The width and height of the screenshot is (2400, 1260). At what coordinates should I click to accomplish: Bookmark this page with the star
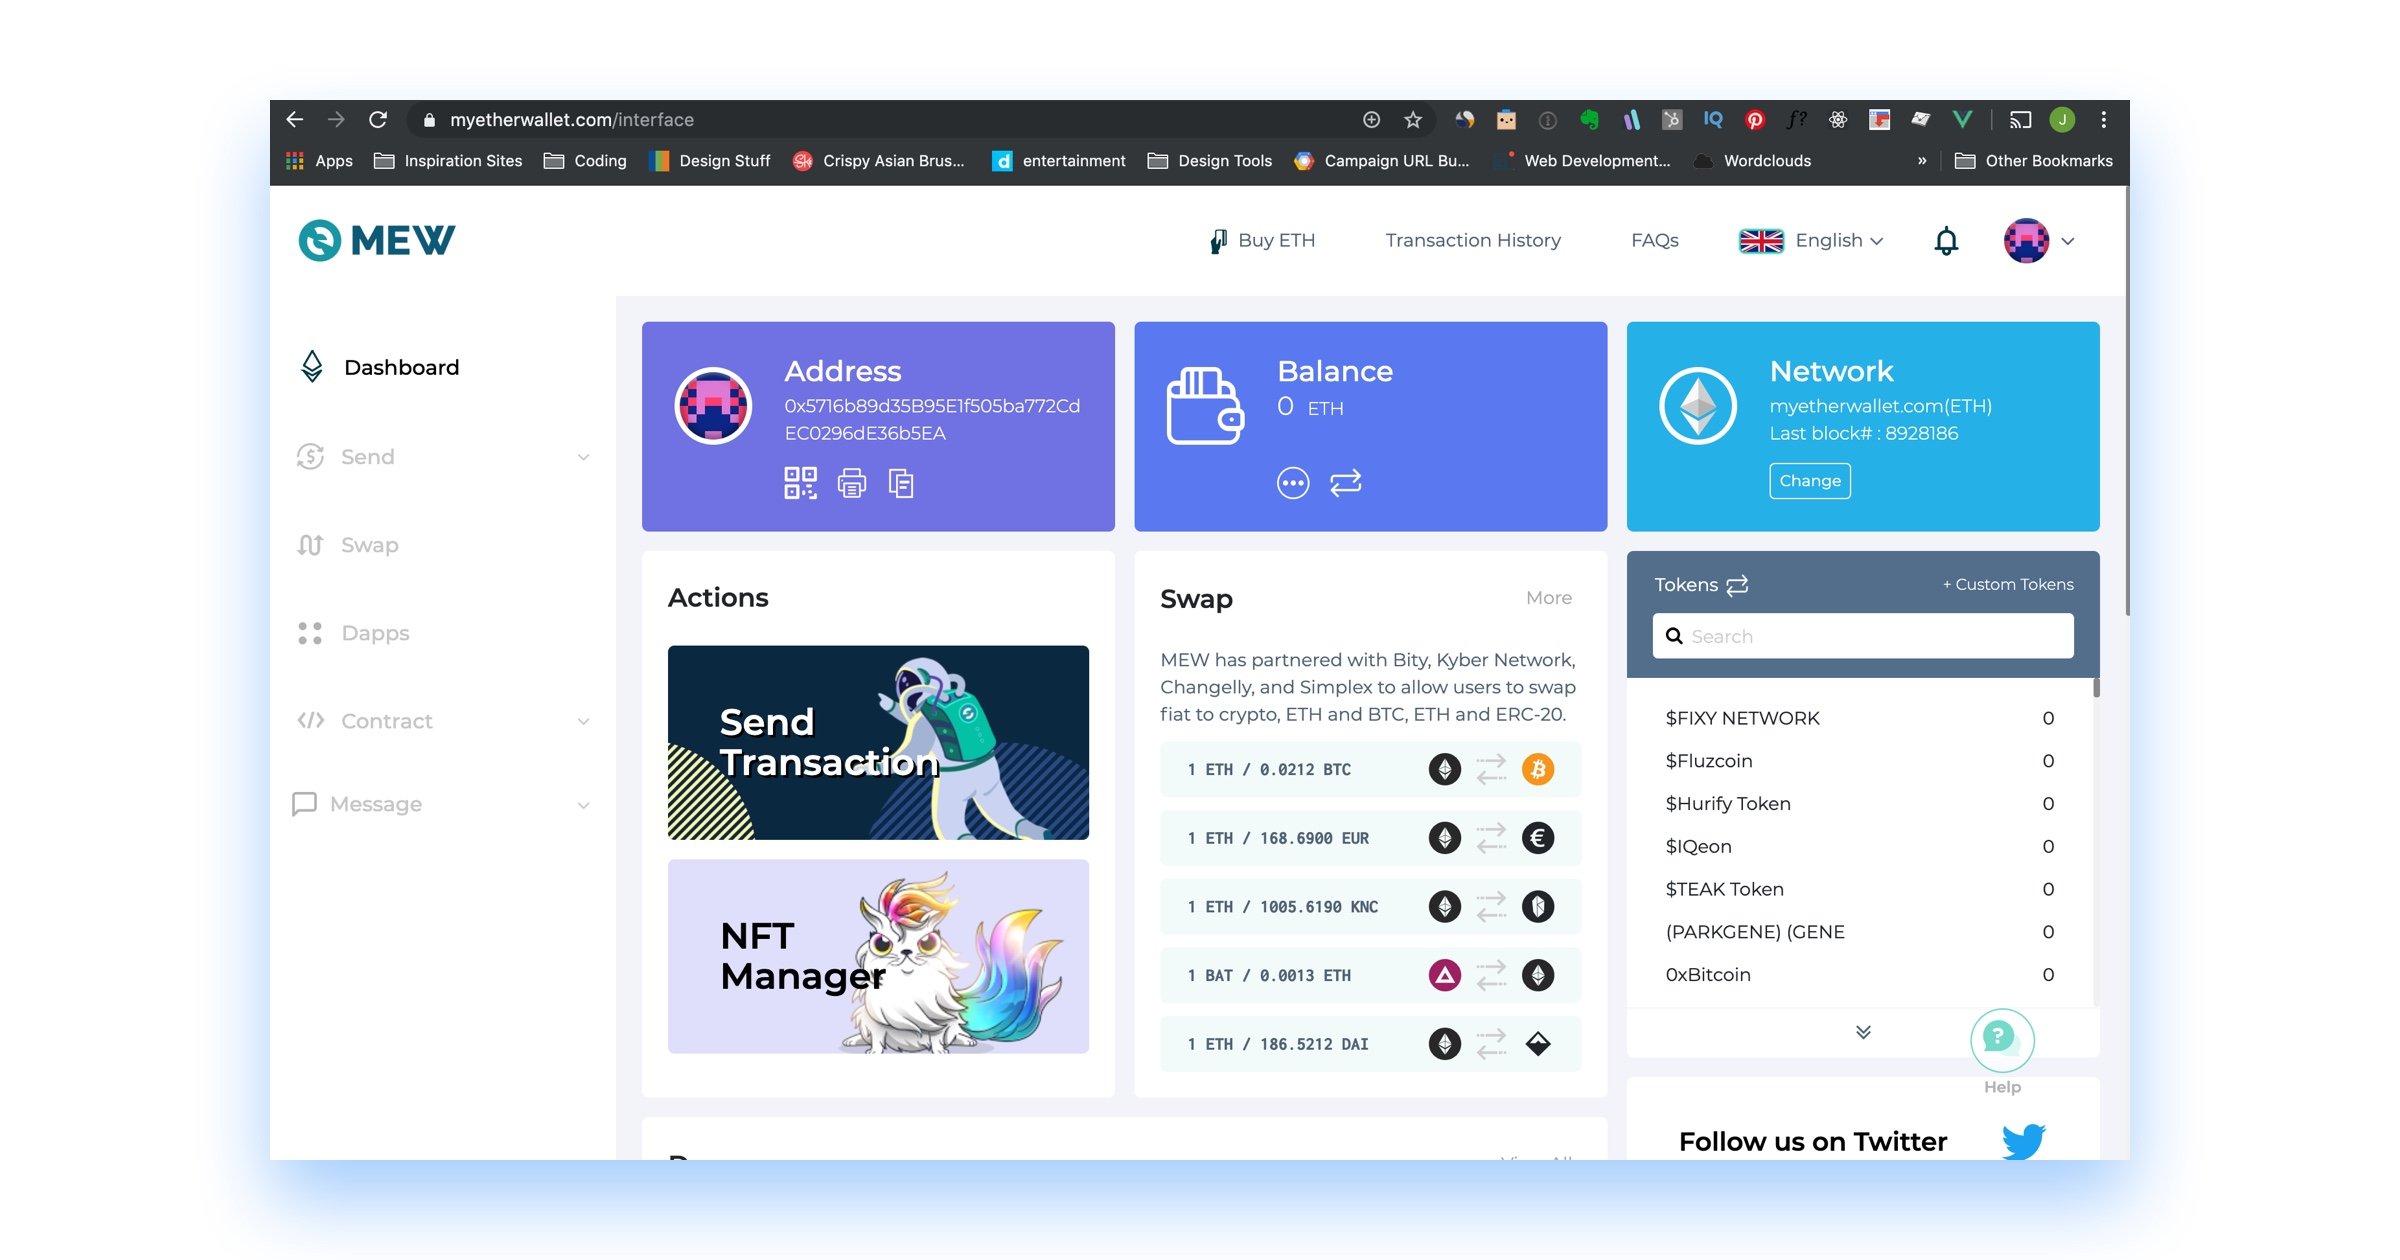tap(1413, 120)
